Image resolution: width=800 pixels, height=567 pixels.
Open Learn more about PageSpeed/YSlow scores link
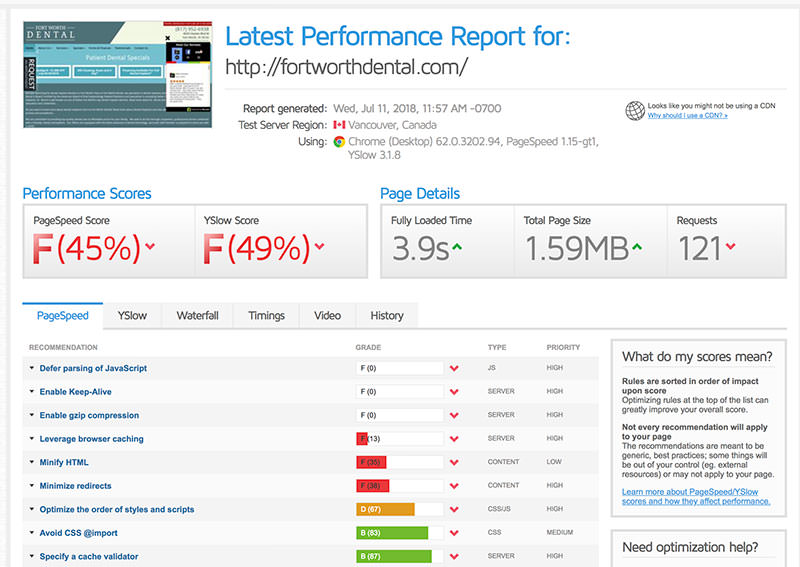point(696,497)
